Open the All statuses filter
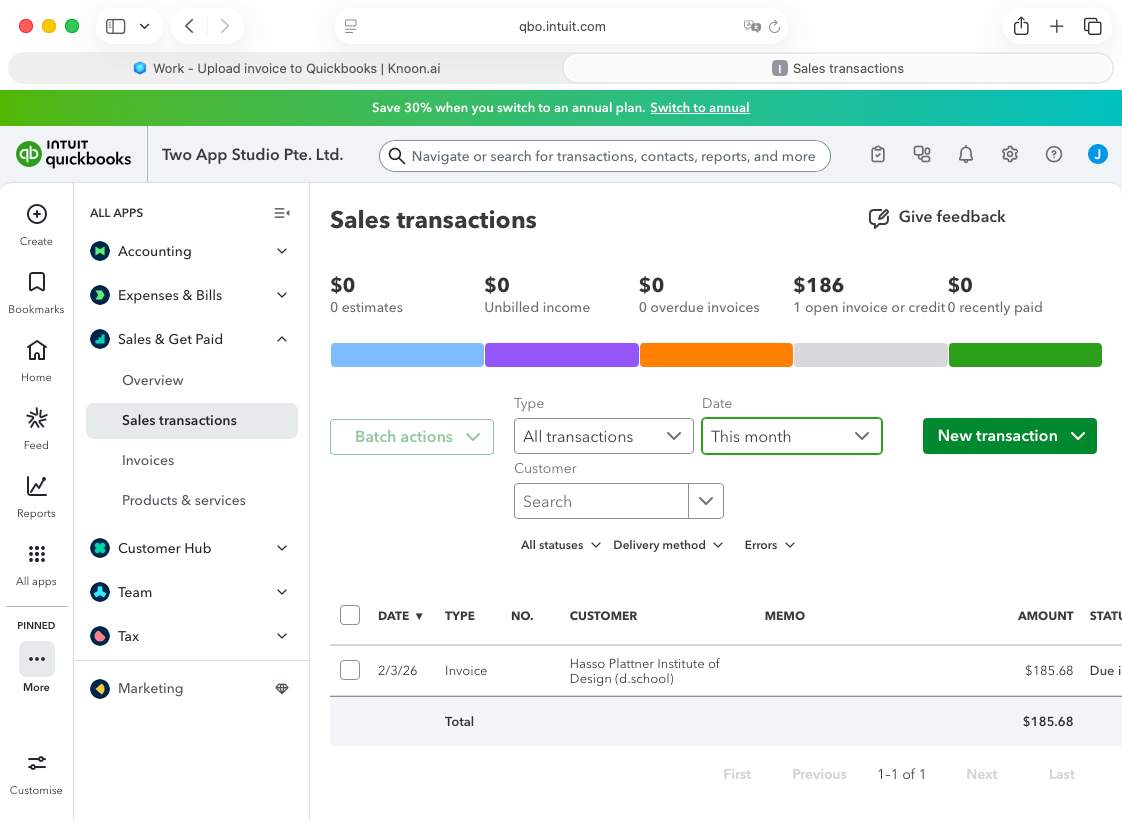Viewport: 1122px width, 828px height. [x=560, y=545]
